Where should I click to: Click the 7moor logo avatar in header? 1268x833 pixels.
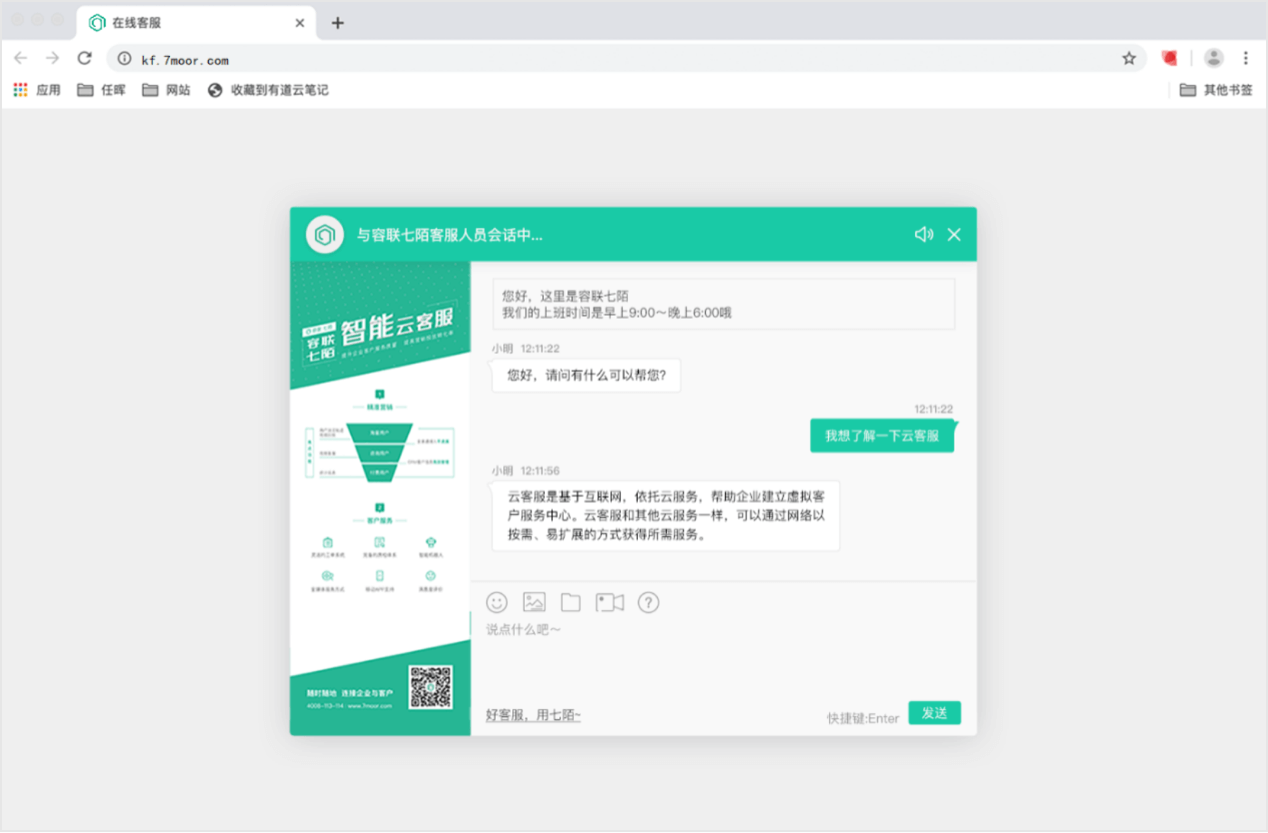[x=324, y=234]
